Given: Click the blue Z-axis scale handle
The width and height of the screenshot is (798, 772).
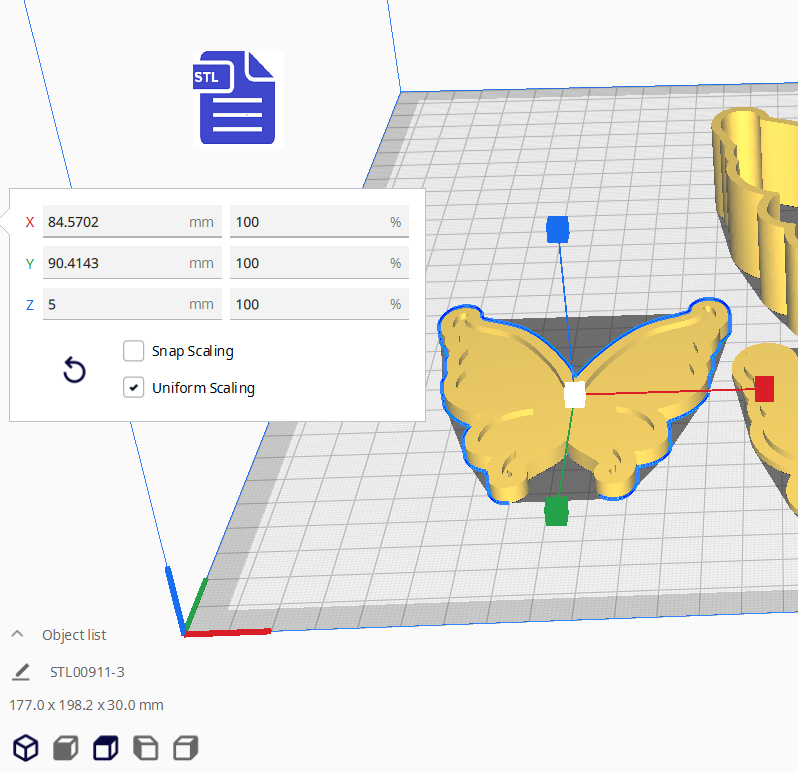Looking at the screenshot, I should 557,229.
